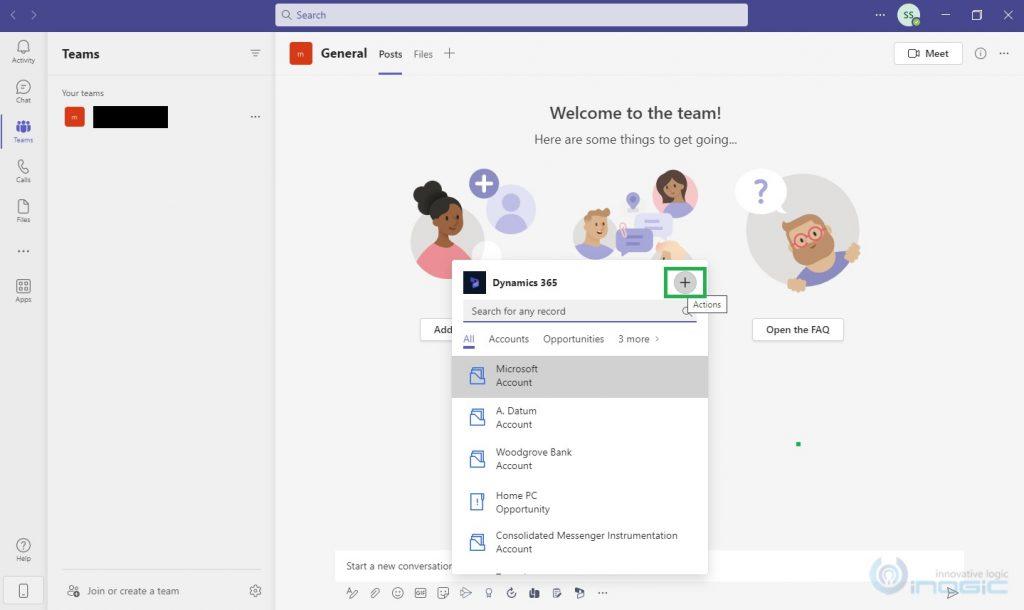Open the Files section in the left sidebar

pyautogui.click(x=23, y=211)
